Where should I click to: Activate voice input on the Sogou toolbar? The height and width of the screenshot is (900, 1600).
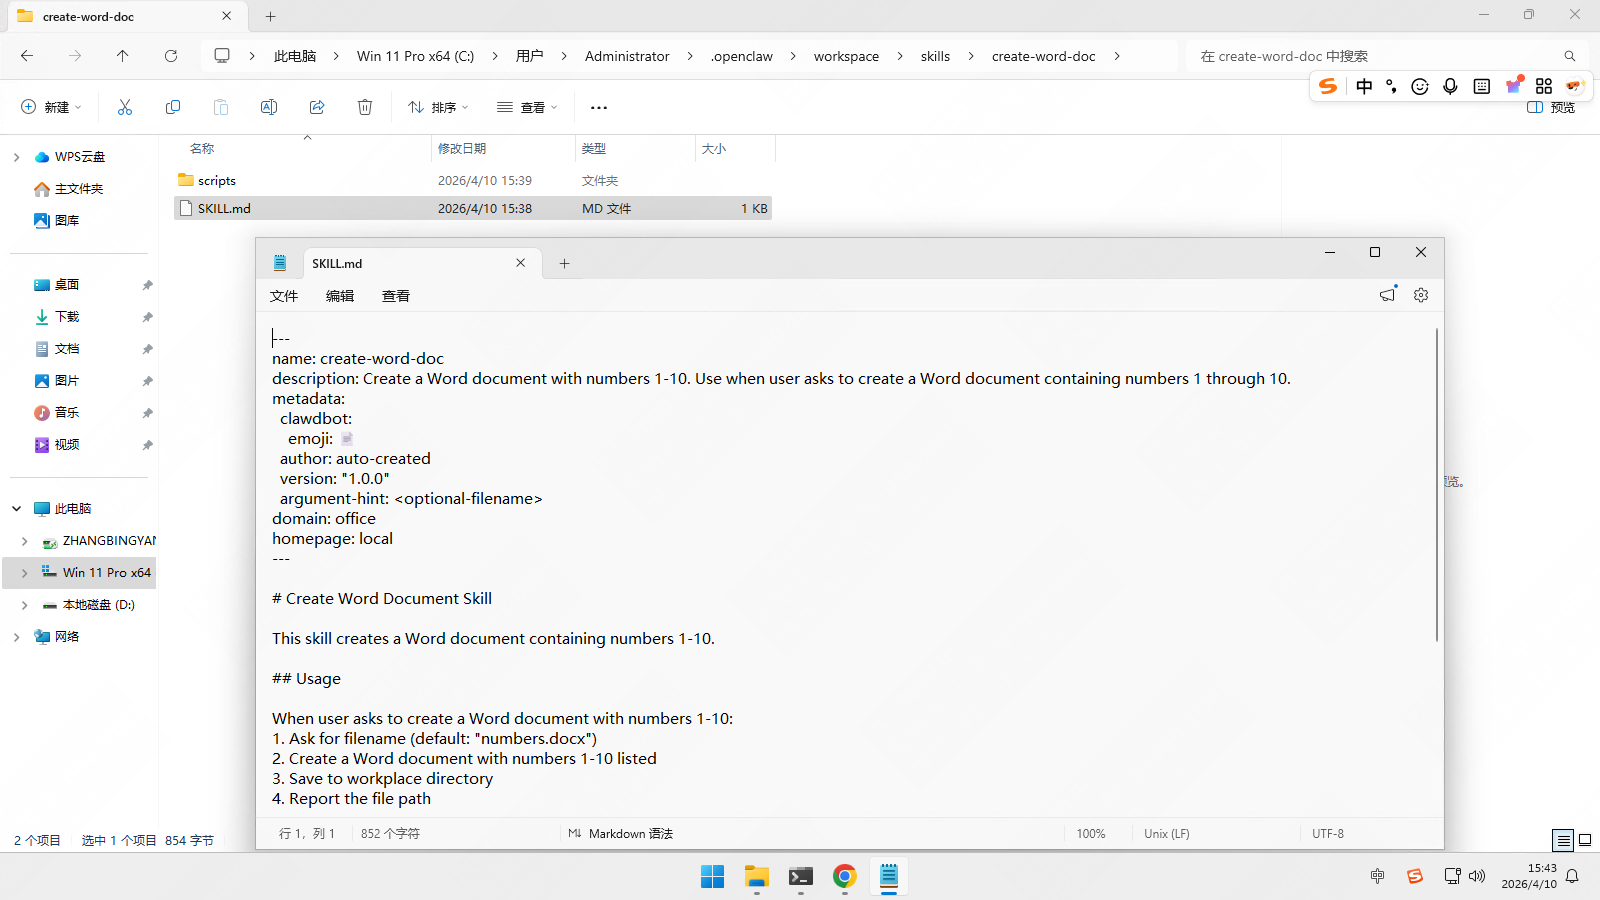click(x=1450, y=86)
